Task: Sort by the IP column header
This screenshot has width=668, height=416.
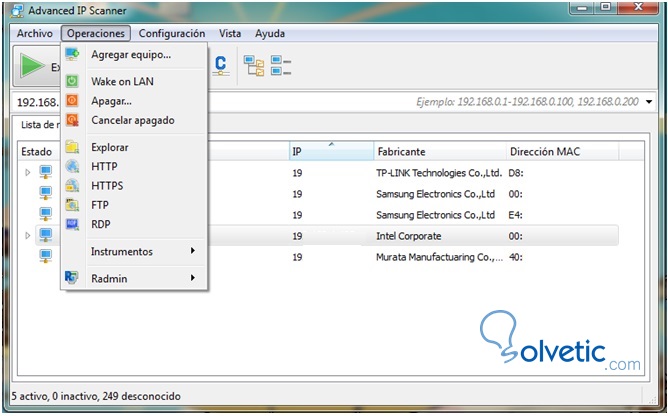Action: pyautogui.click(x=331, y=151)
